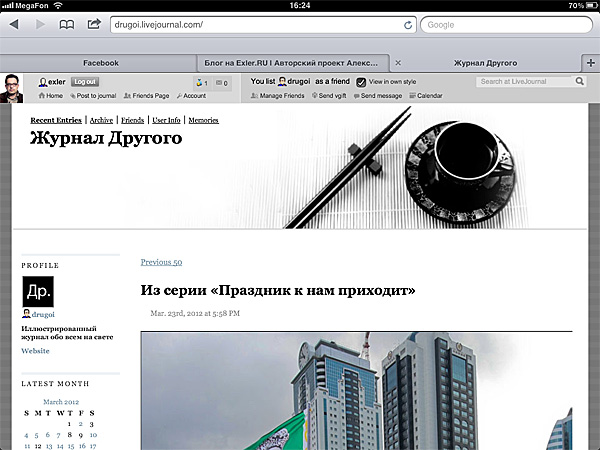The image size is (600, 450).
Task: Switch to the Facebook tab
Action: (100, 63)
